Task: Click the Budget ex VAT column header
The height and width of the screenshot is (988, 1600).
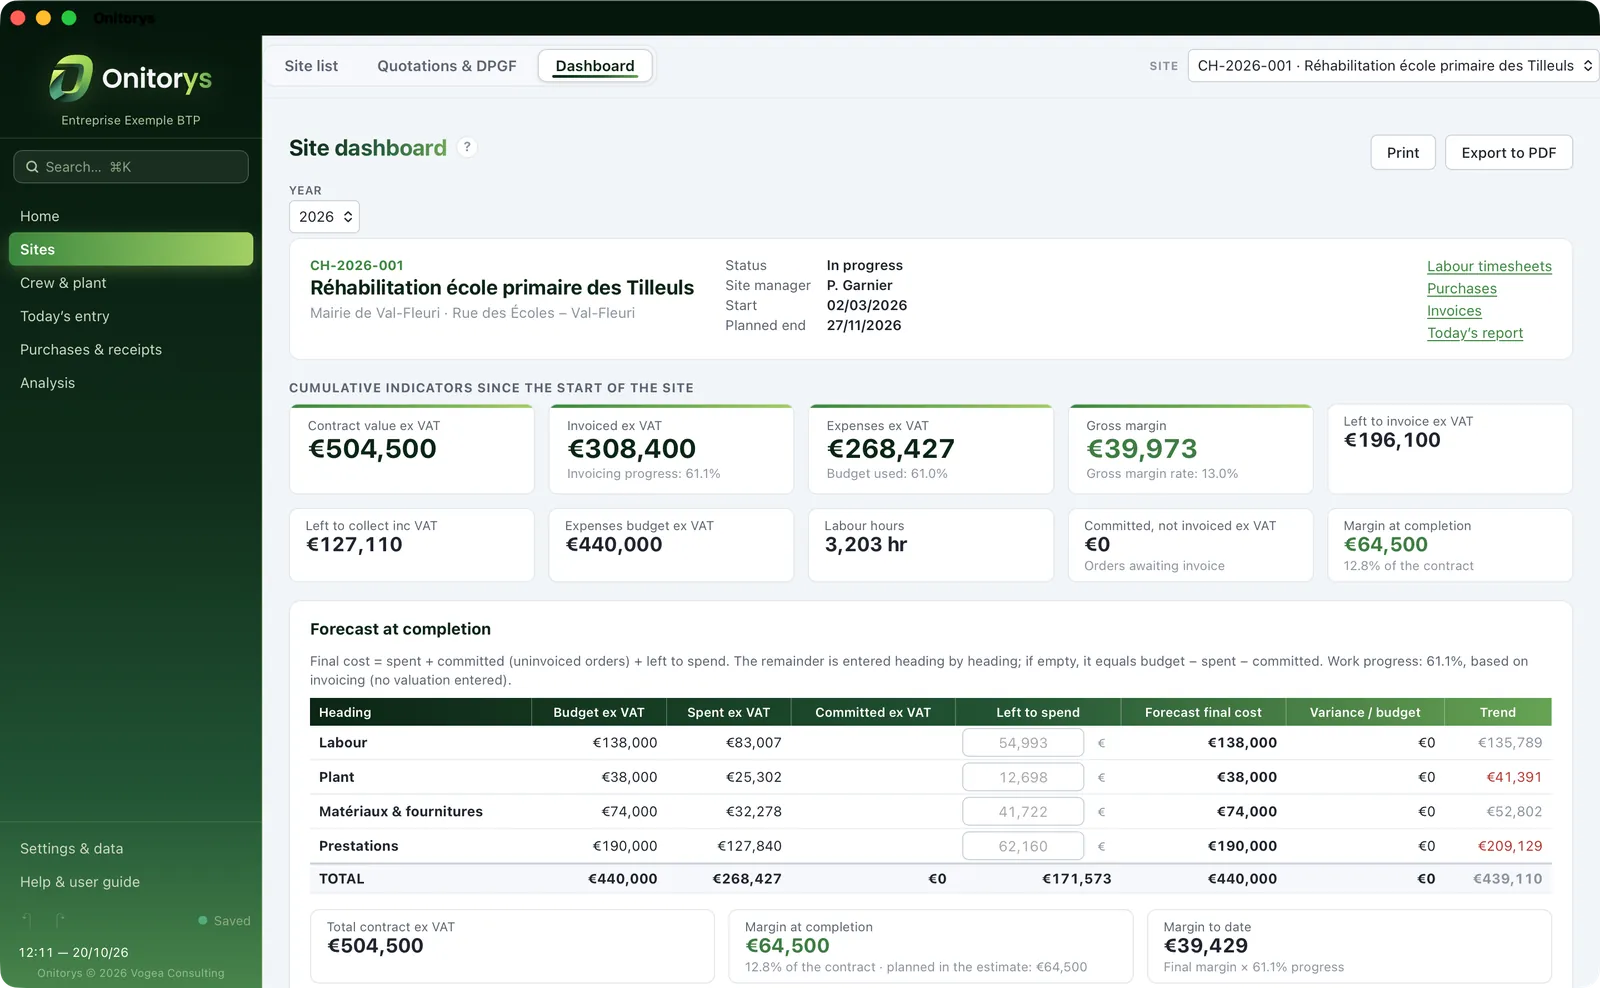Action: pos(599,712)
